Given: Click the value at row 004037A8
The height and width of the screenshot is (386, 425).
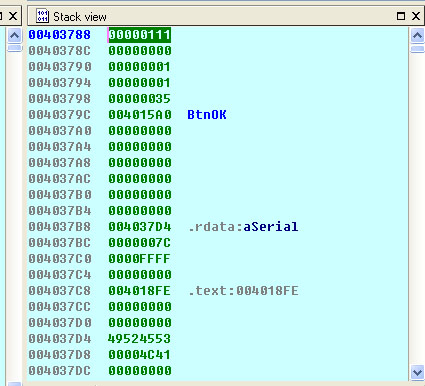Looking at the screenshot, I should pyautogui.click(x=140, y=163).
